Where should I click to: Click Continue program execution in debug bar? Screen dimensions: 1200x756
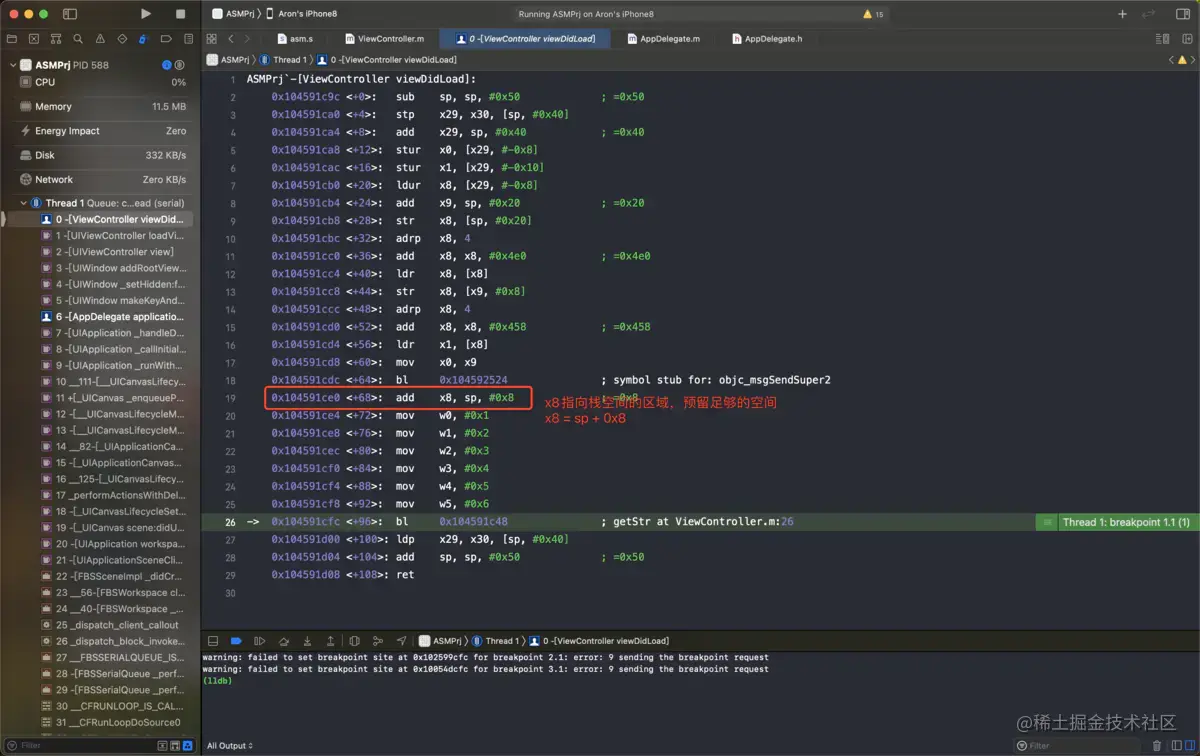pyautogui.click(x=260, y=641)
